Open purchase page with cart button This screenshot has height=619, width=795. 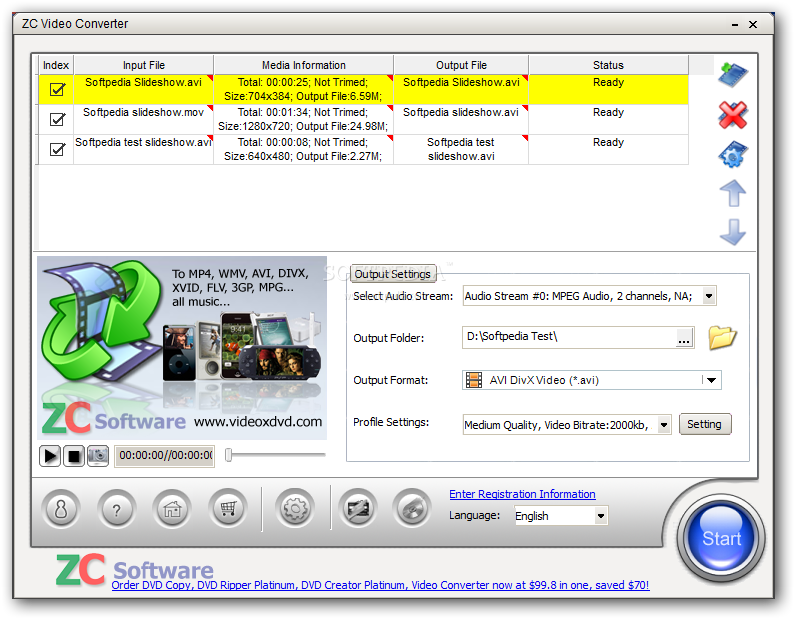(x=228, y=509)
